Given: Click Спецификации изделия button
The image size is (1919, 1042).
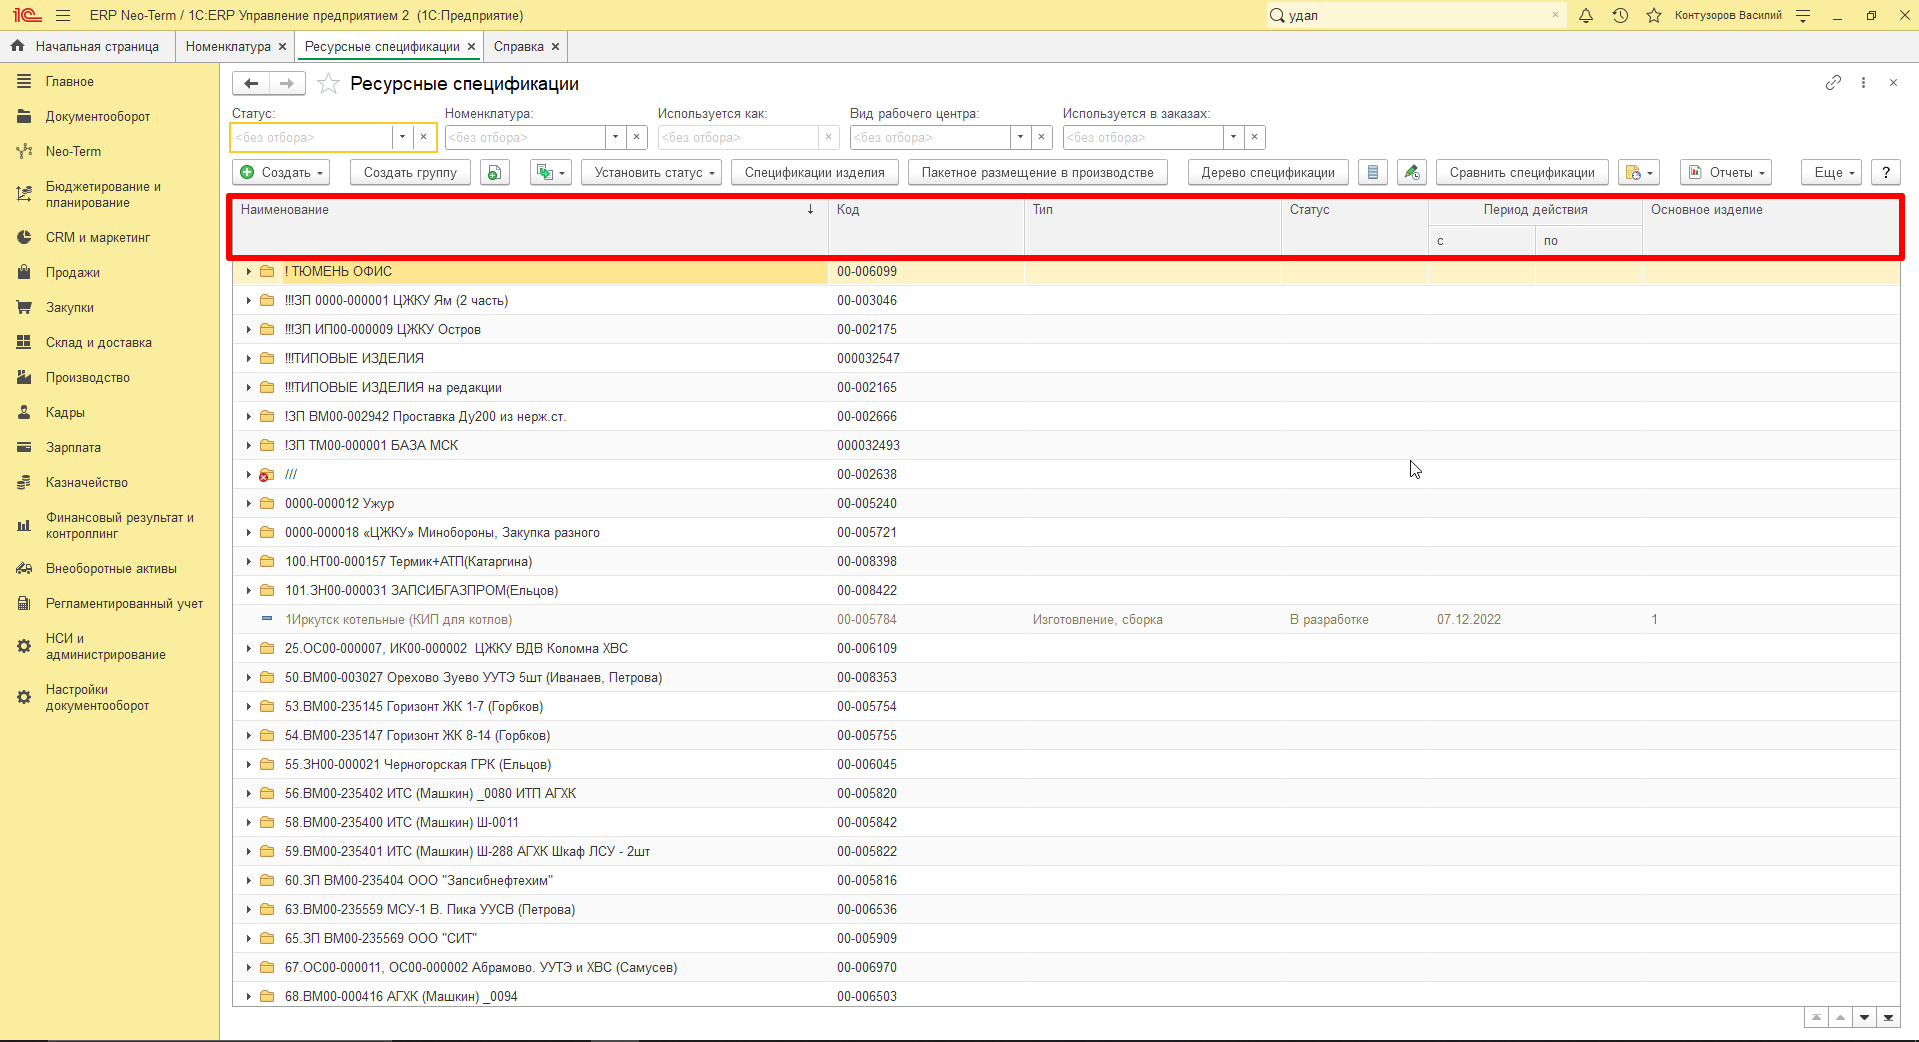Looking at the screenshot, I should (x=814, y=172).
